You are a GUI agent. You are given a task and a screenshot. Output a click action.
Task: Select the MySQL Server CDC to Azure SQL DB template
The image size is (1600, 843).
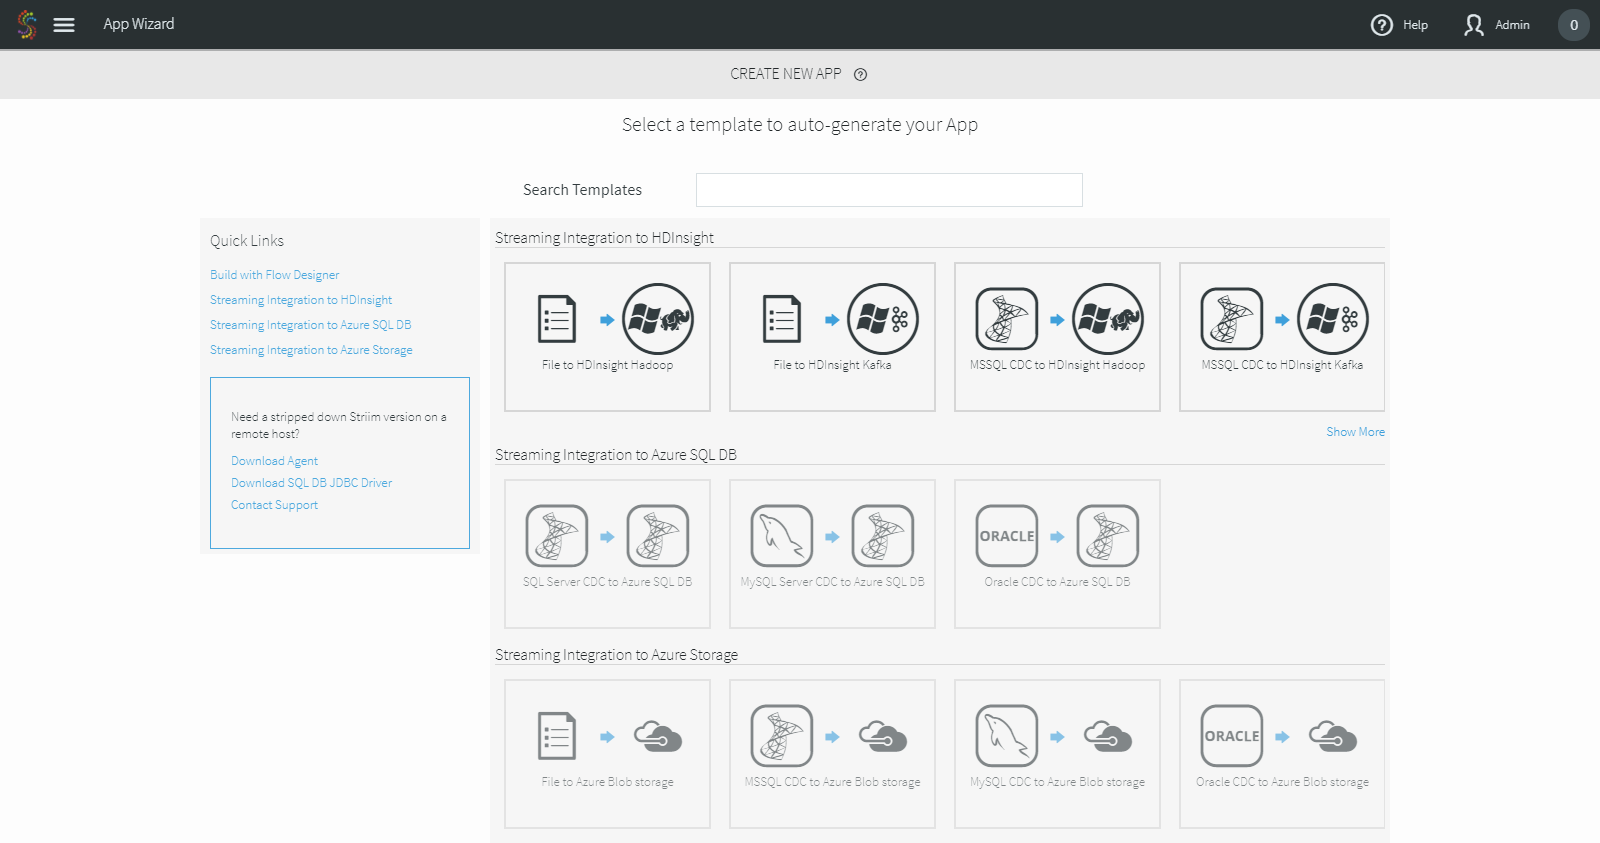click(x=832, y=554)
